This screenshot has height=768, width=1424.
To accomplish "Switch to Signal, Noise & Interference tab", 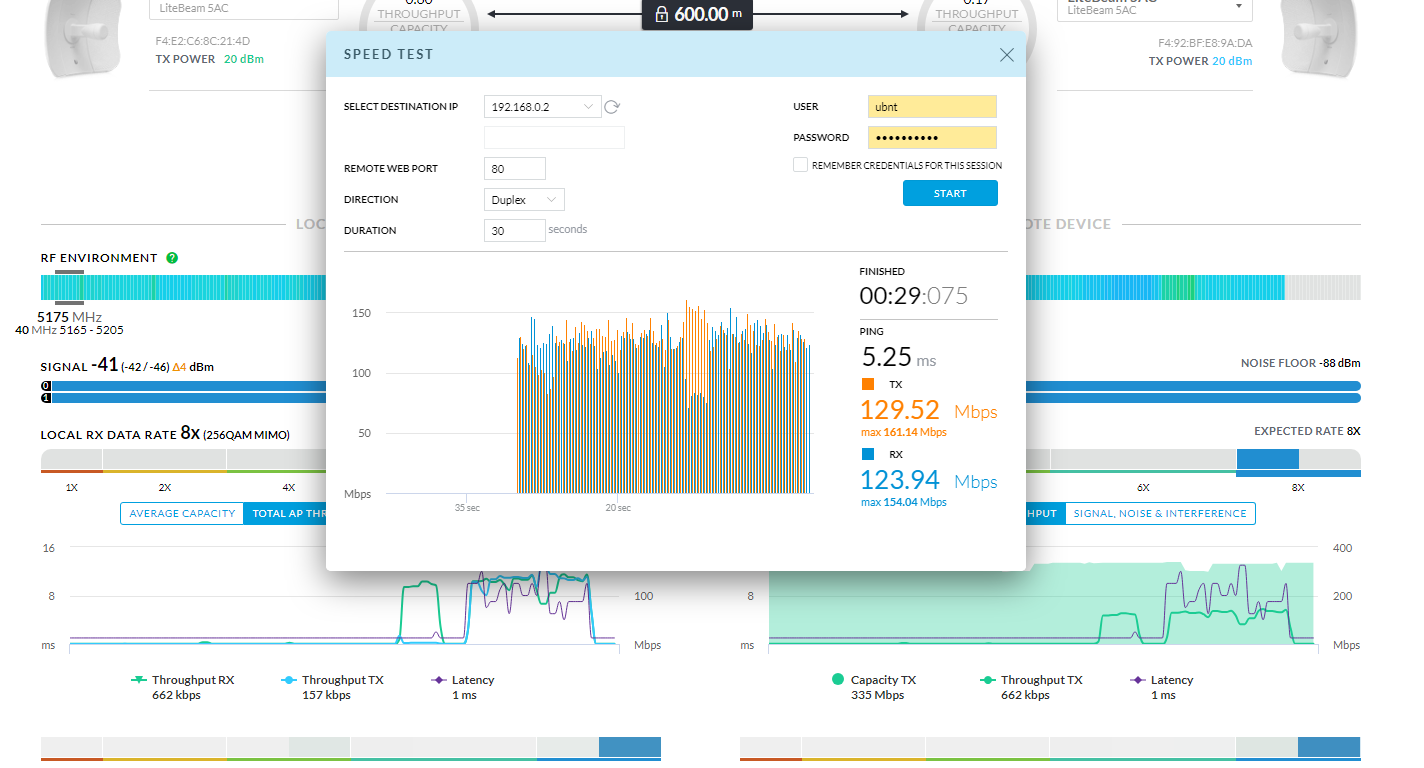I will [1160, 513].
